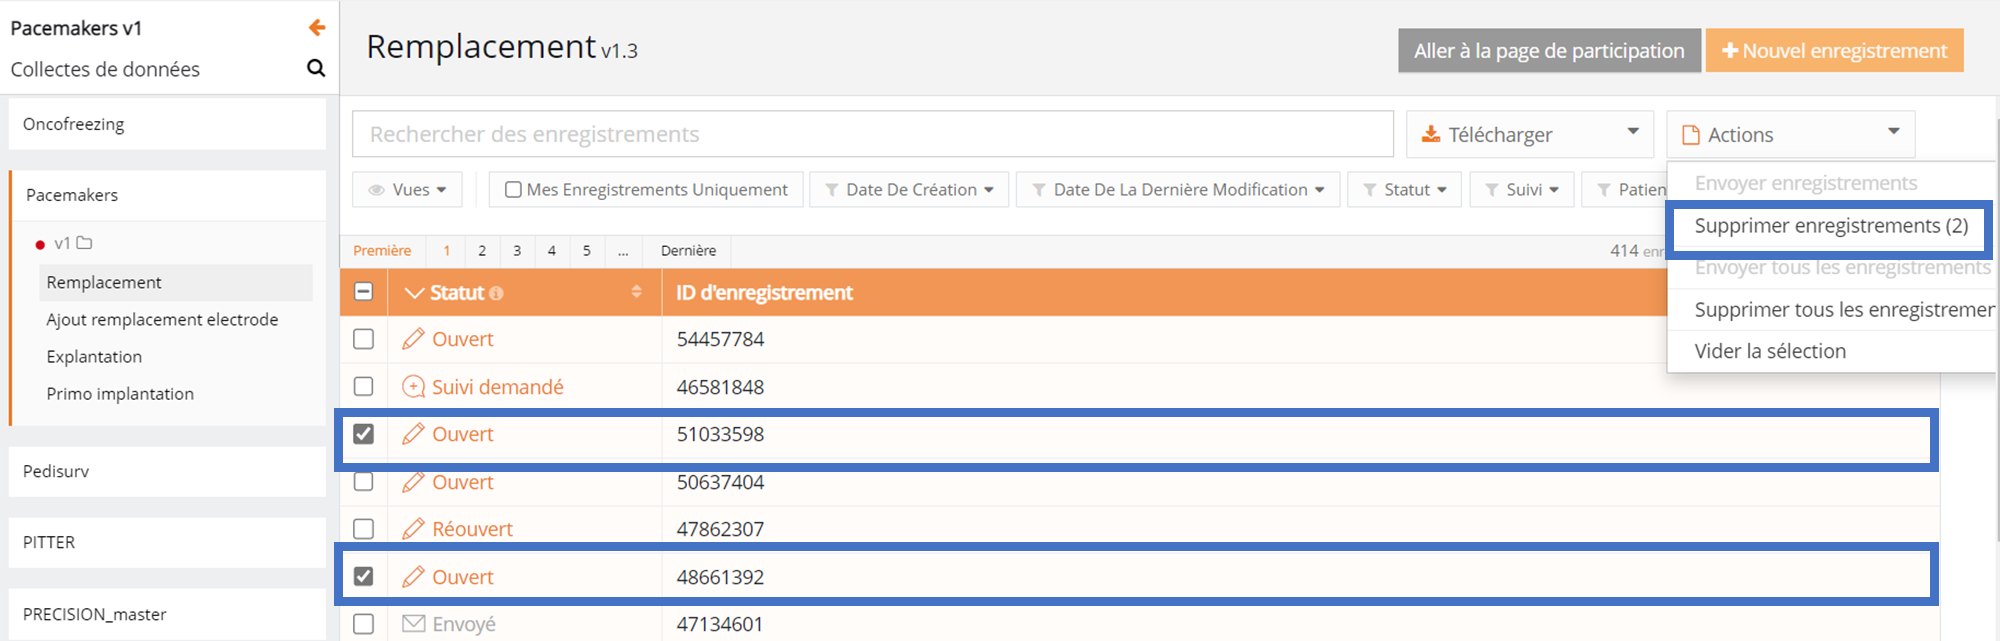Screen dimensions: 2000x641
Task: Click the orange back arrow icon
Action: [316, 28]
